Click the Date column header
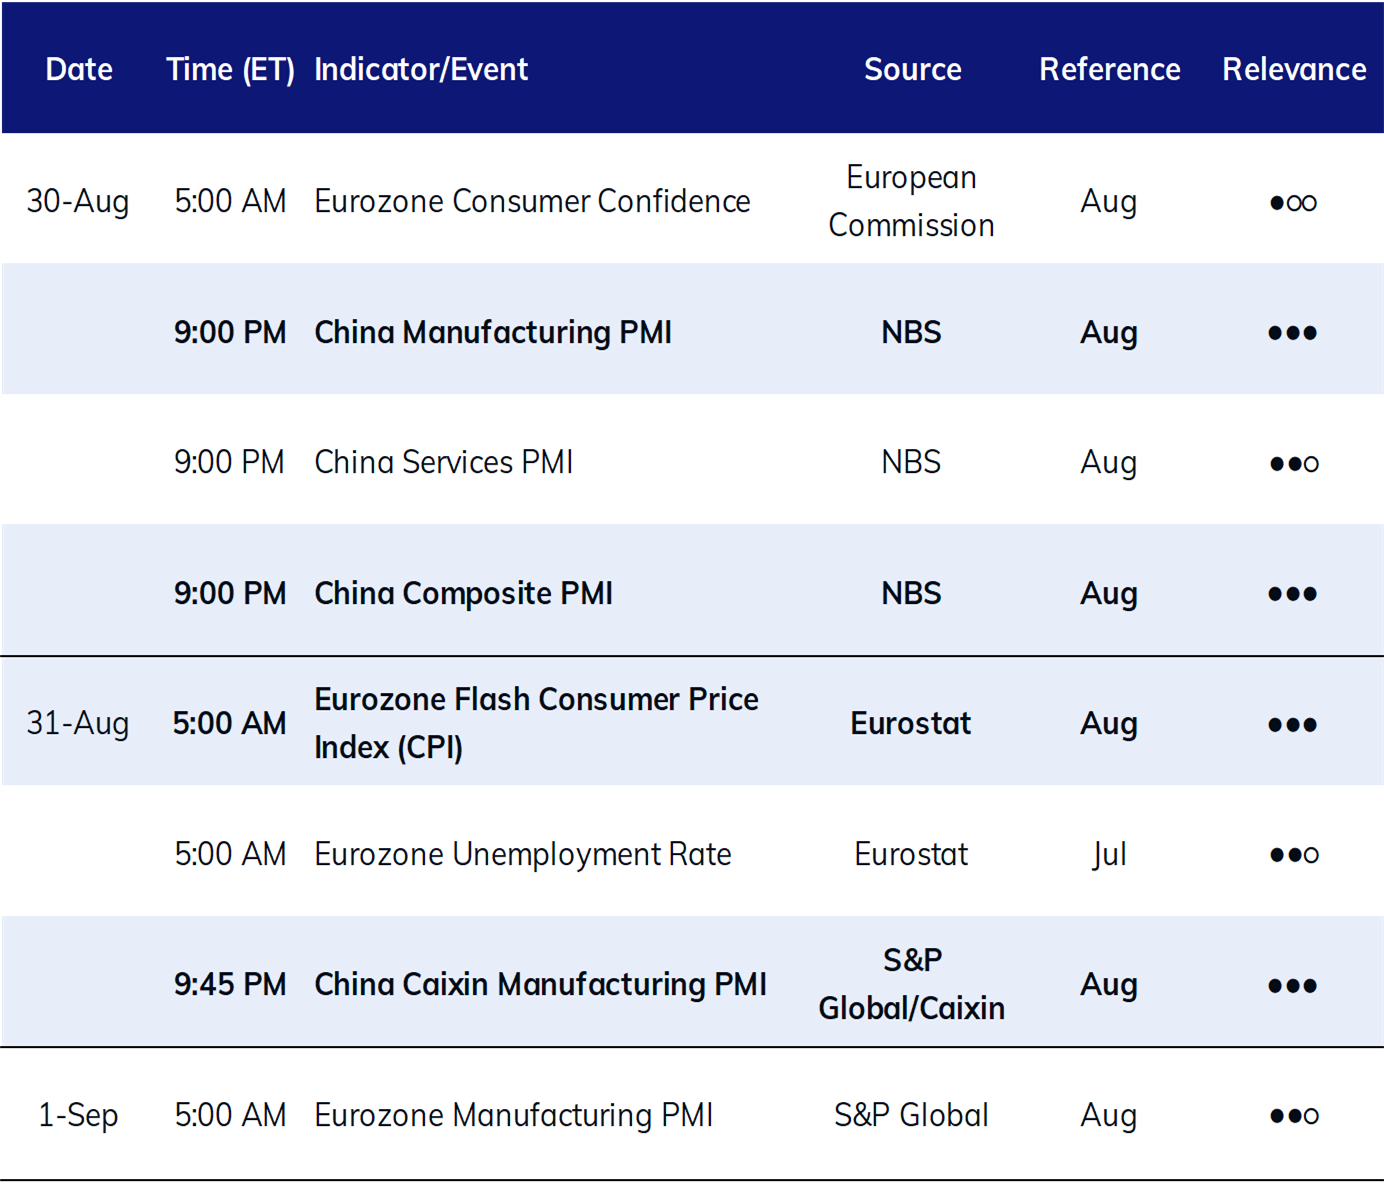The width and height of the screenshot is (1384, 1185). click(x=79, y=69)
